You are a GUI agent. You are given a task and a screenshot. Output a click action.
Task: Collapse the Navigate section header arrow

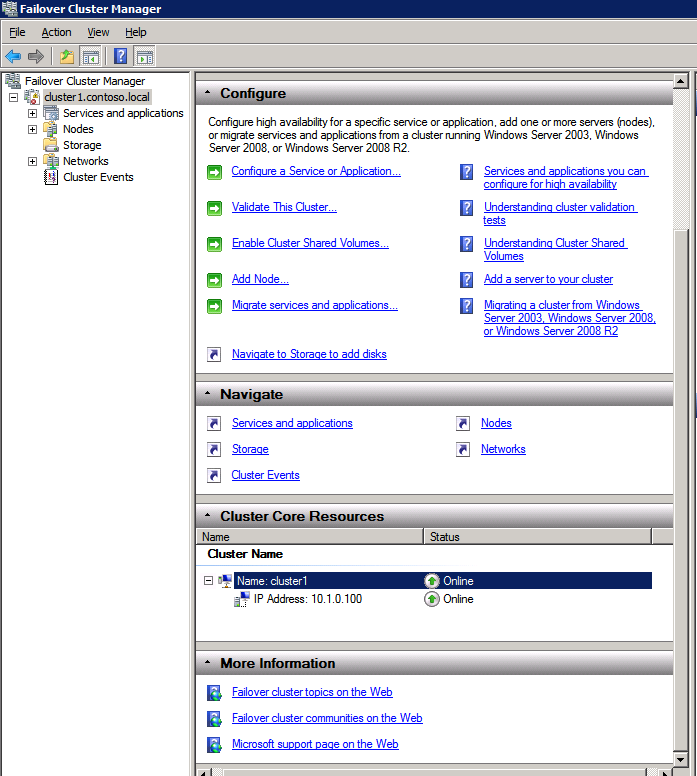[x=208, y=393]
